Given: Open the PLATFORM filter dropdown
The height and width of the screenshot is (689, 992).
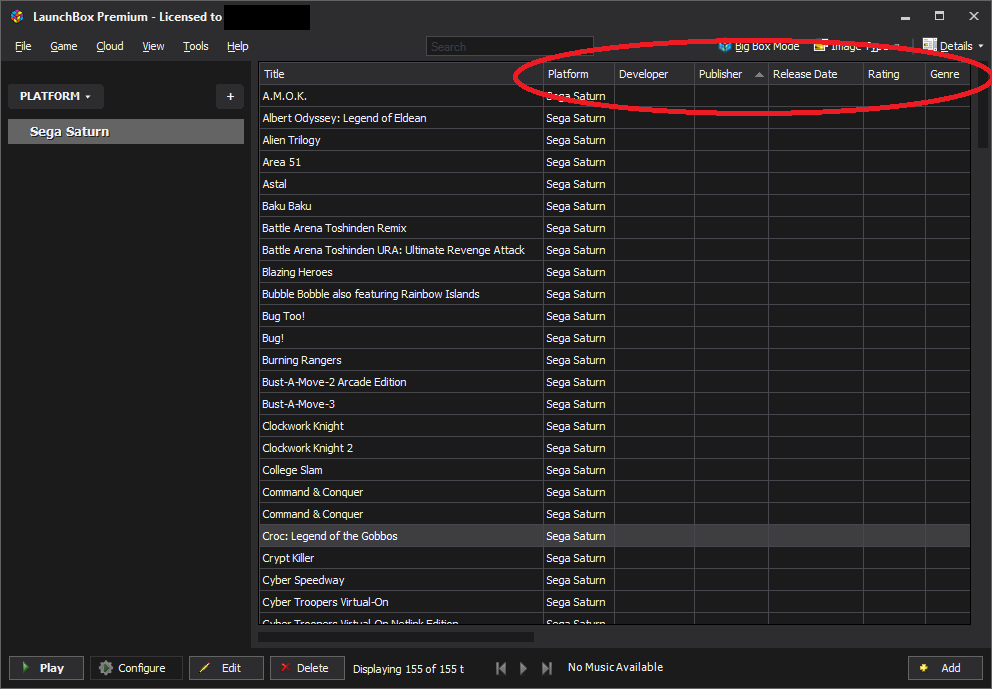Looking at the screenshot, I should [x=56, y=96].
